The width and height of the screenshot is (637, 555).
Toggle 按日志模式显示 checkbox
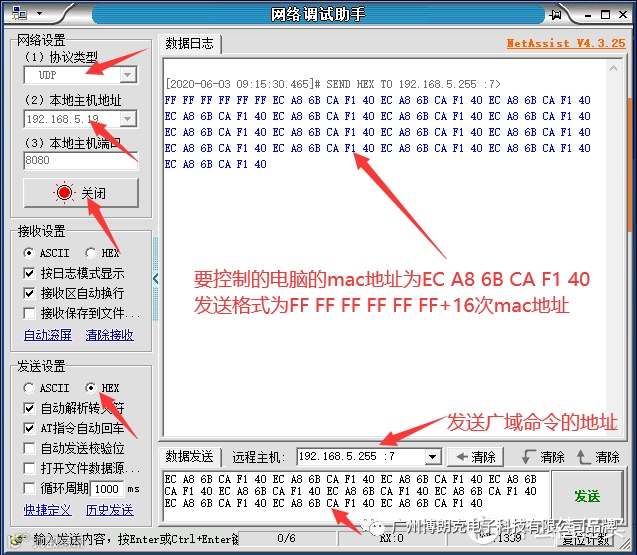pos(29,273)
